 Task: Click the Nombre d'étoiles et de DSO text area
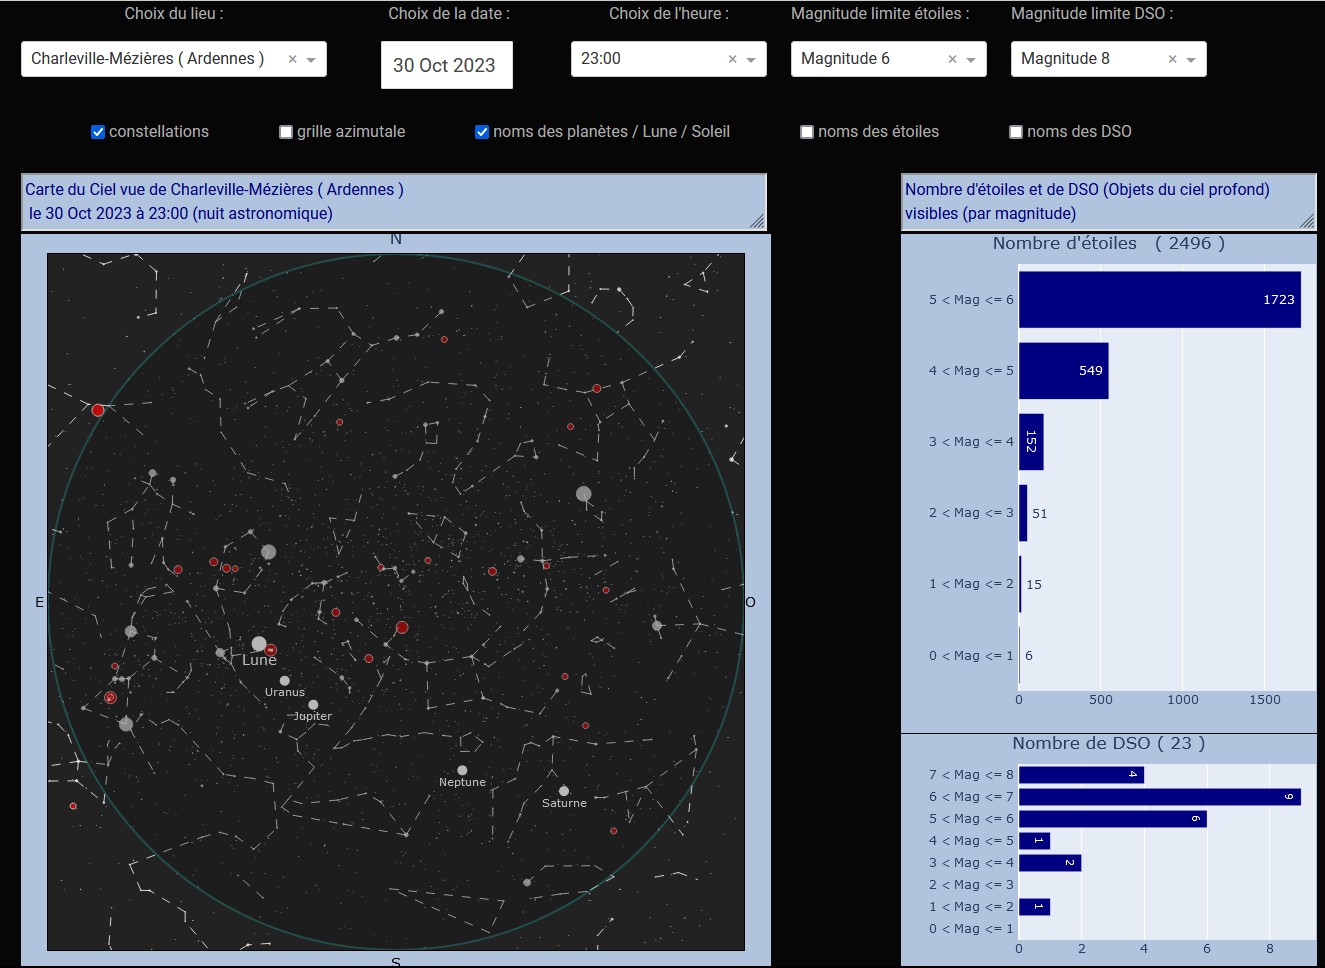point(1109,202)
